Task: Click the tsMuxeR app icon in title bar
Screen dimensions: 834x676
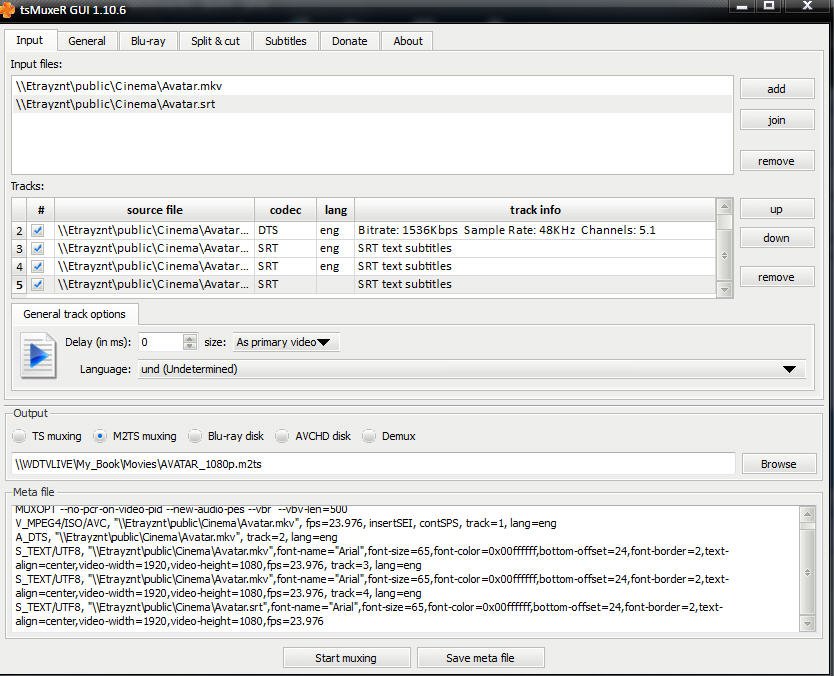Action: point(8,9)
